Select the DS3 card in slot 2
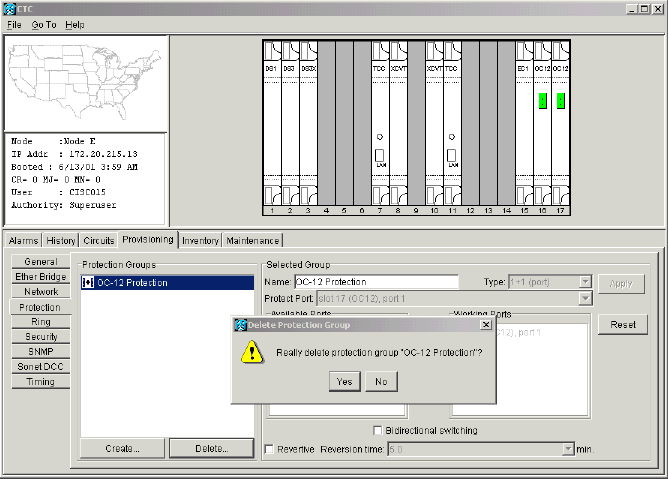668x479 pixels. (290, 124)
